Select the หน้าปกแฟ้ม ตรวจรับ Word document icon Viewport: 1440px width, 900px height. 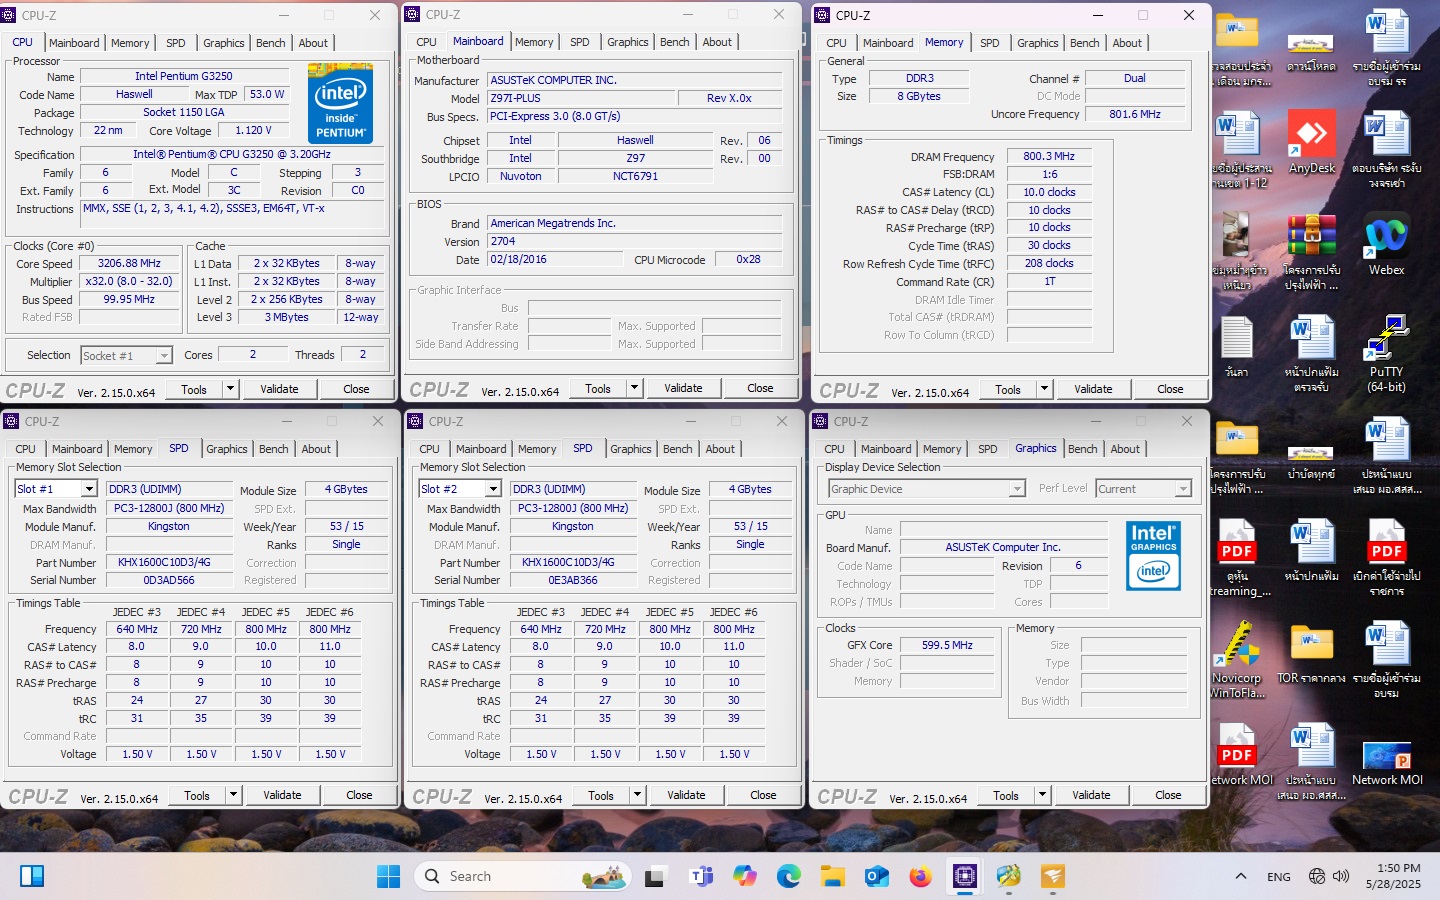click(x=1311, y=354)
